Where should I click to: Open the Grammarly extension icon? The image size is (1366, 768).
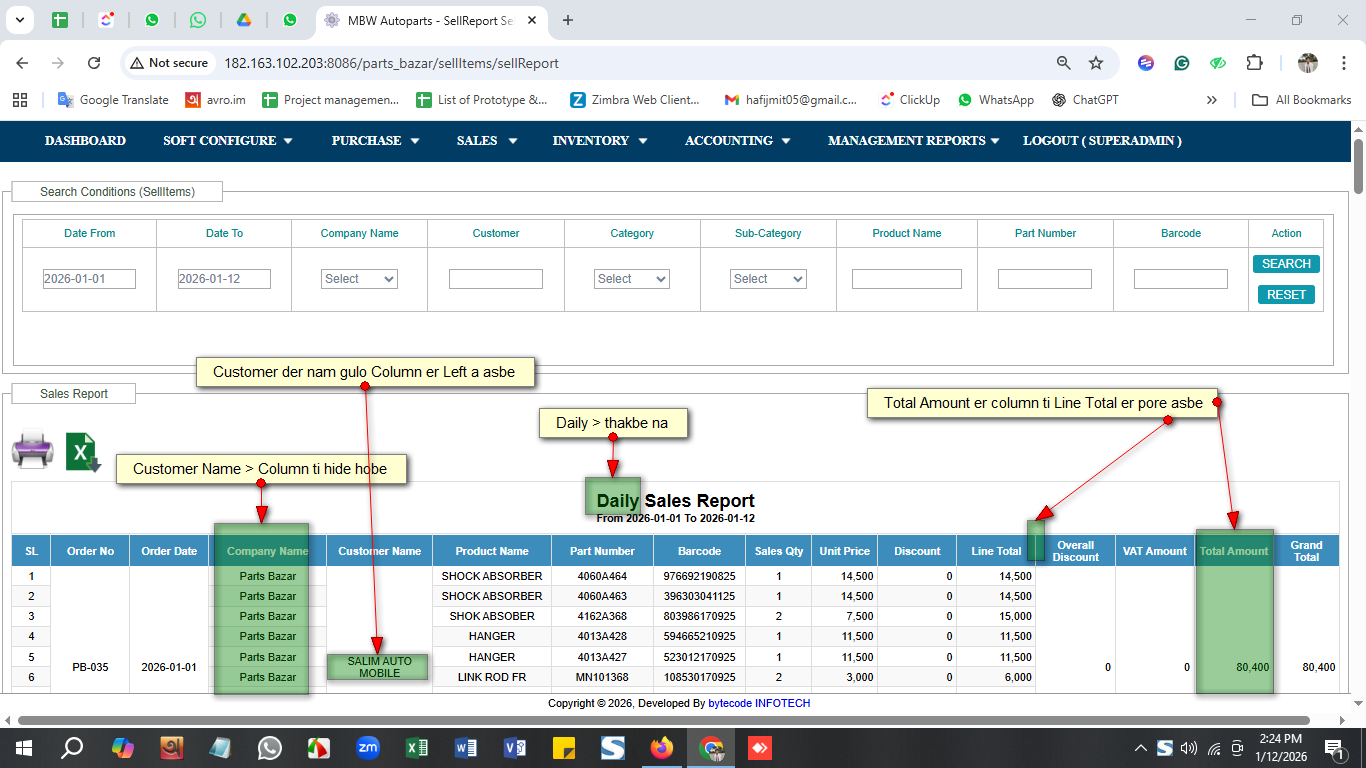click(x=1182, y=63)
